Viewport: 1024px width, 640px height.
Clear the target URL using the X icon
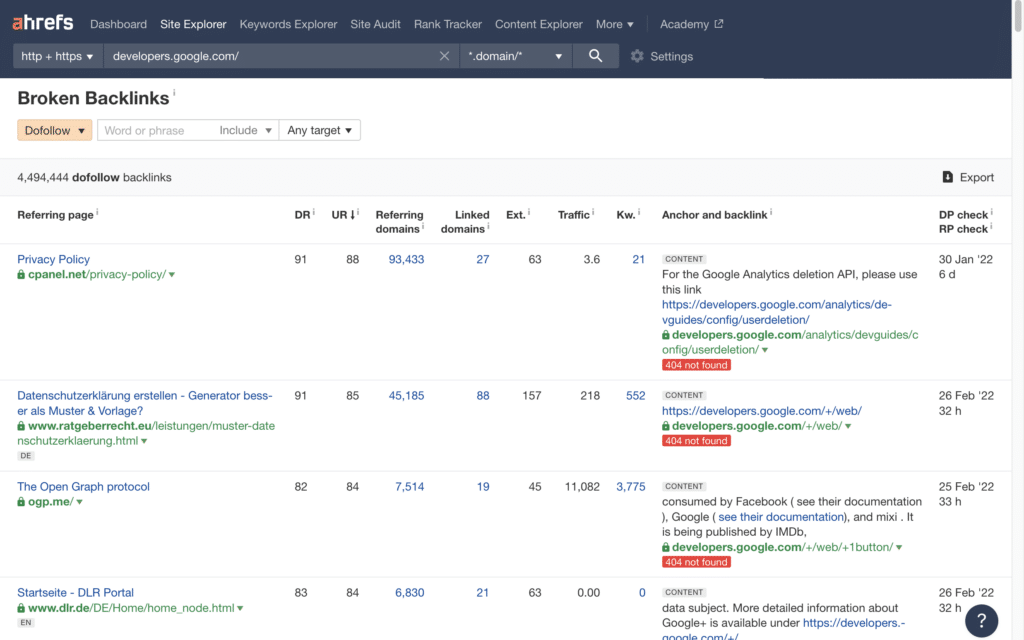(x=444, y=56)
